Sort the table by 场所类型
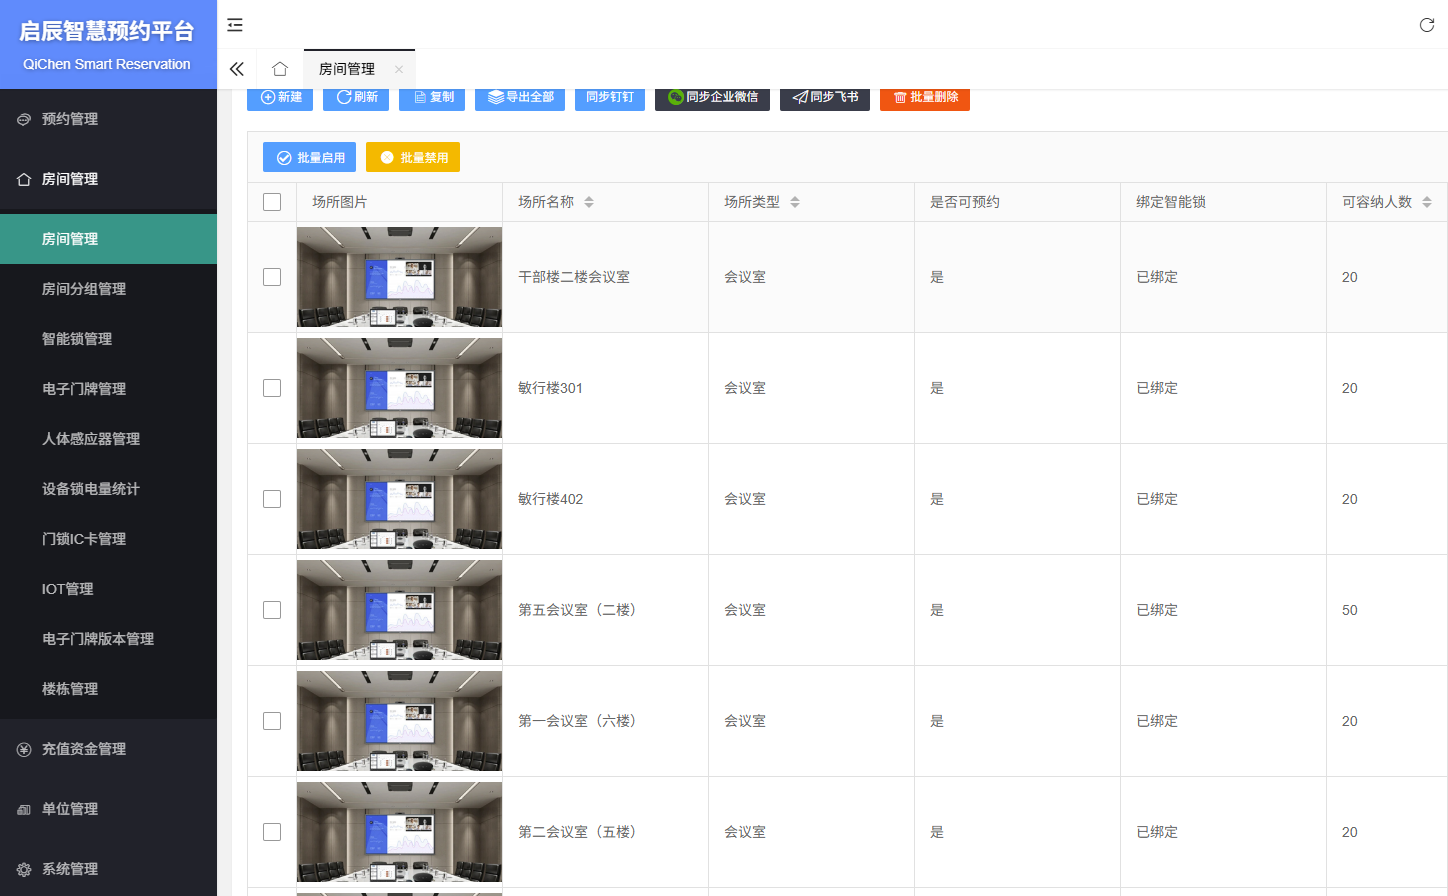Screen dimensions: 1448x896 (795, 202)
